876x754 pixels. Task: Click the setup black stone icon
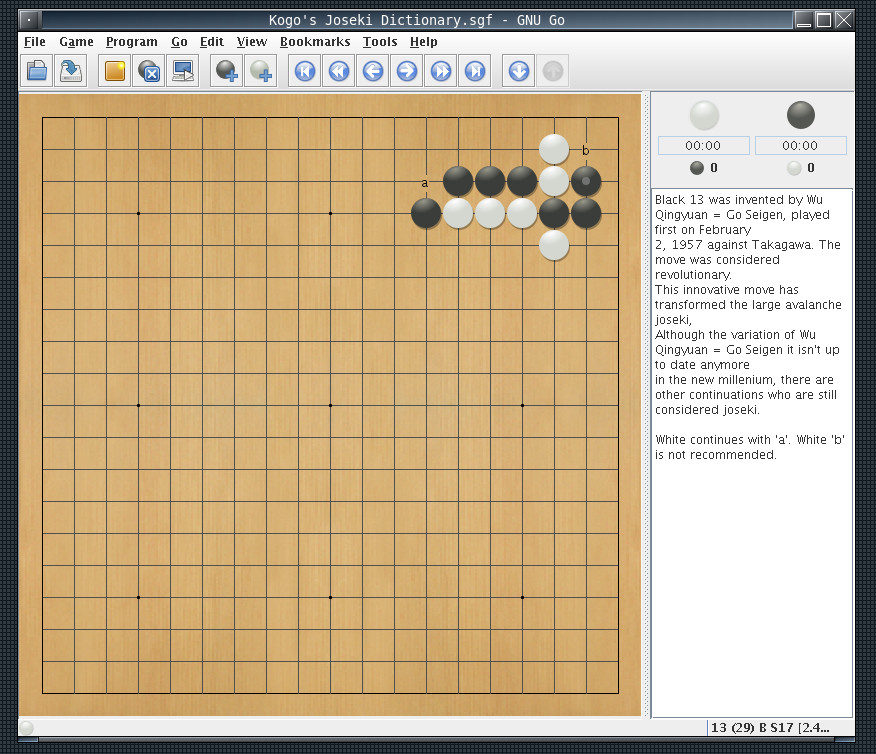pos(227,71)
